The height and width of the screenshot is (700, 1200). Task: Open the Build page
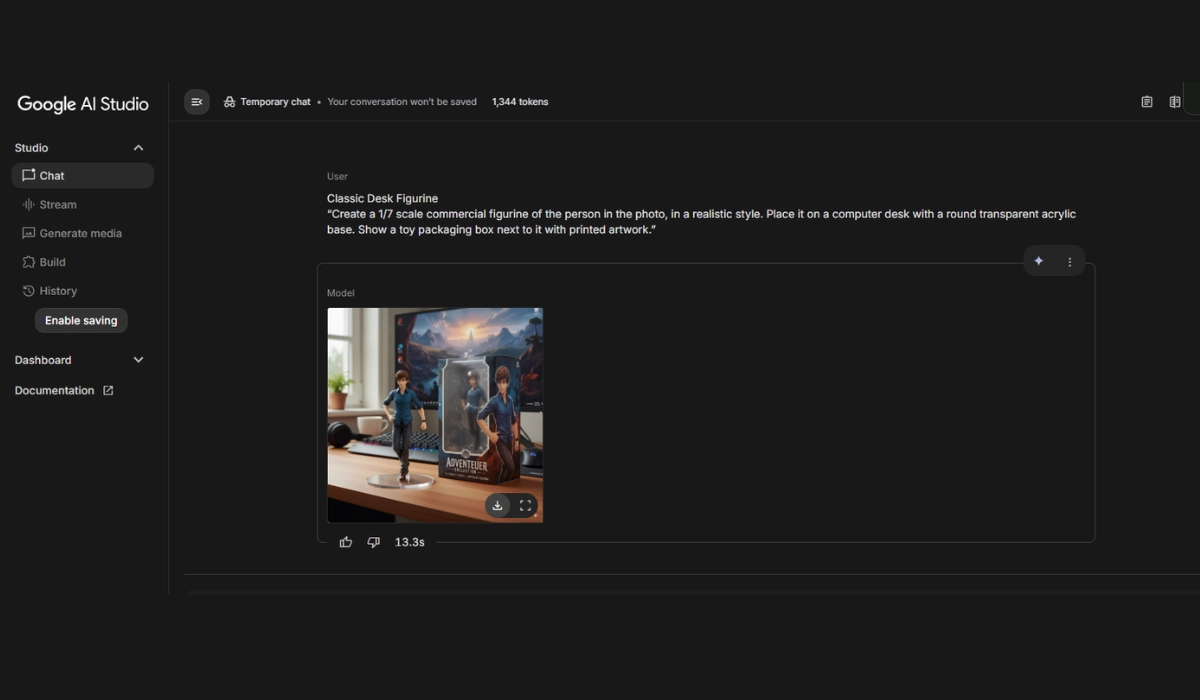pyautogui.click(x=52, y=262)
